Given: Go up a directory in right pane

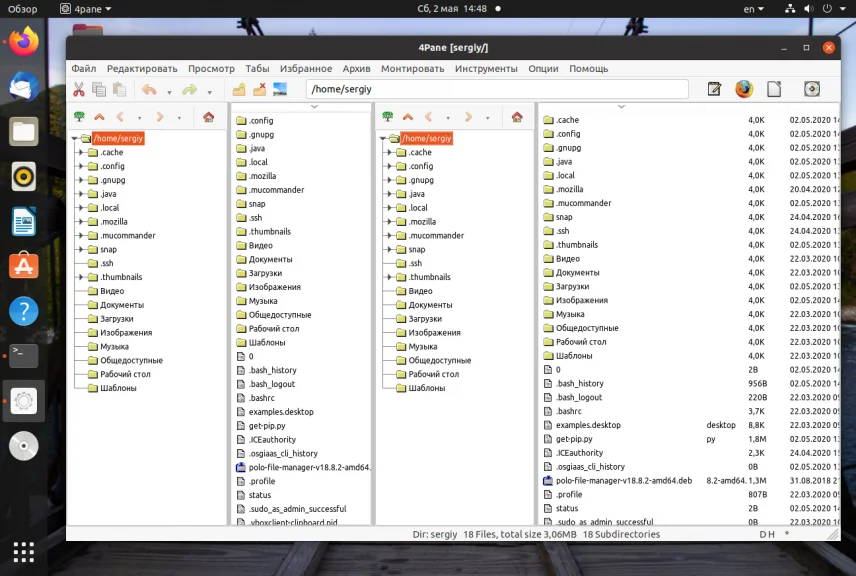Looking at the screenshot, I should 407,117.
